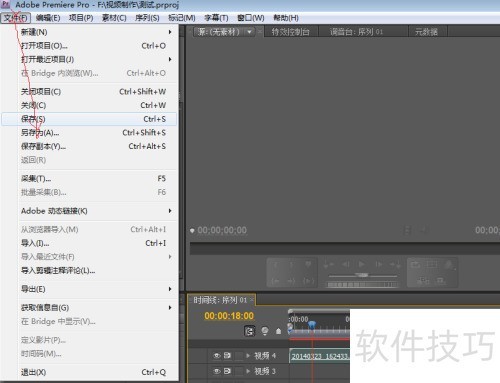Hide the 视频 4 track with the eye icon
Viewport: 500px width, 383px height.
click(x=217, y=355)
